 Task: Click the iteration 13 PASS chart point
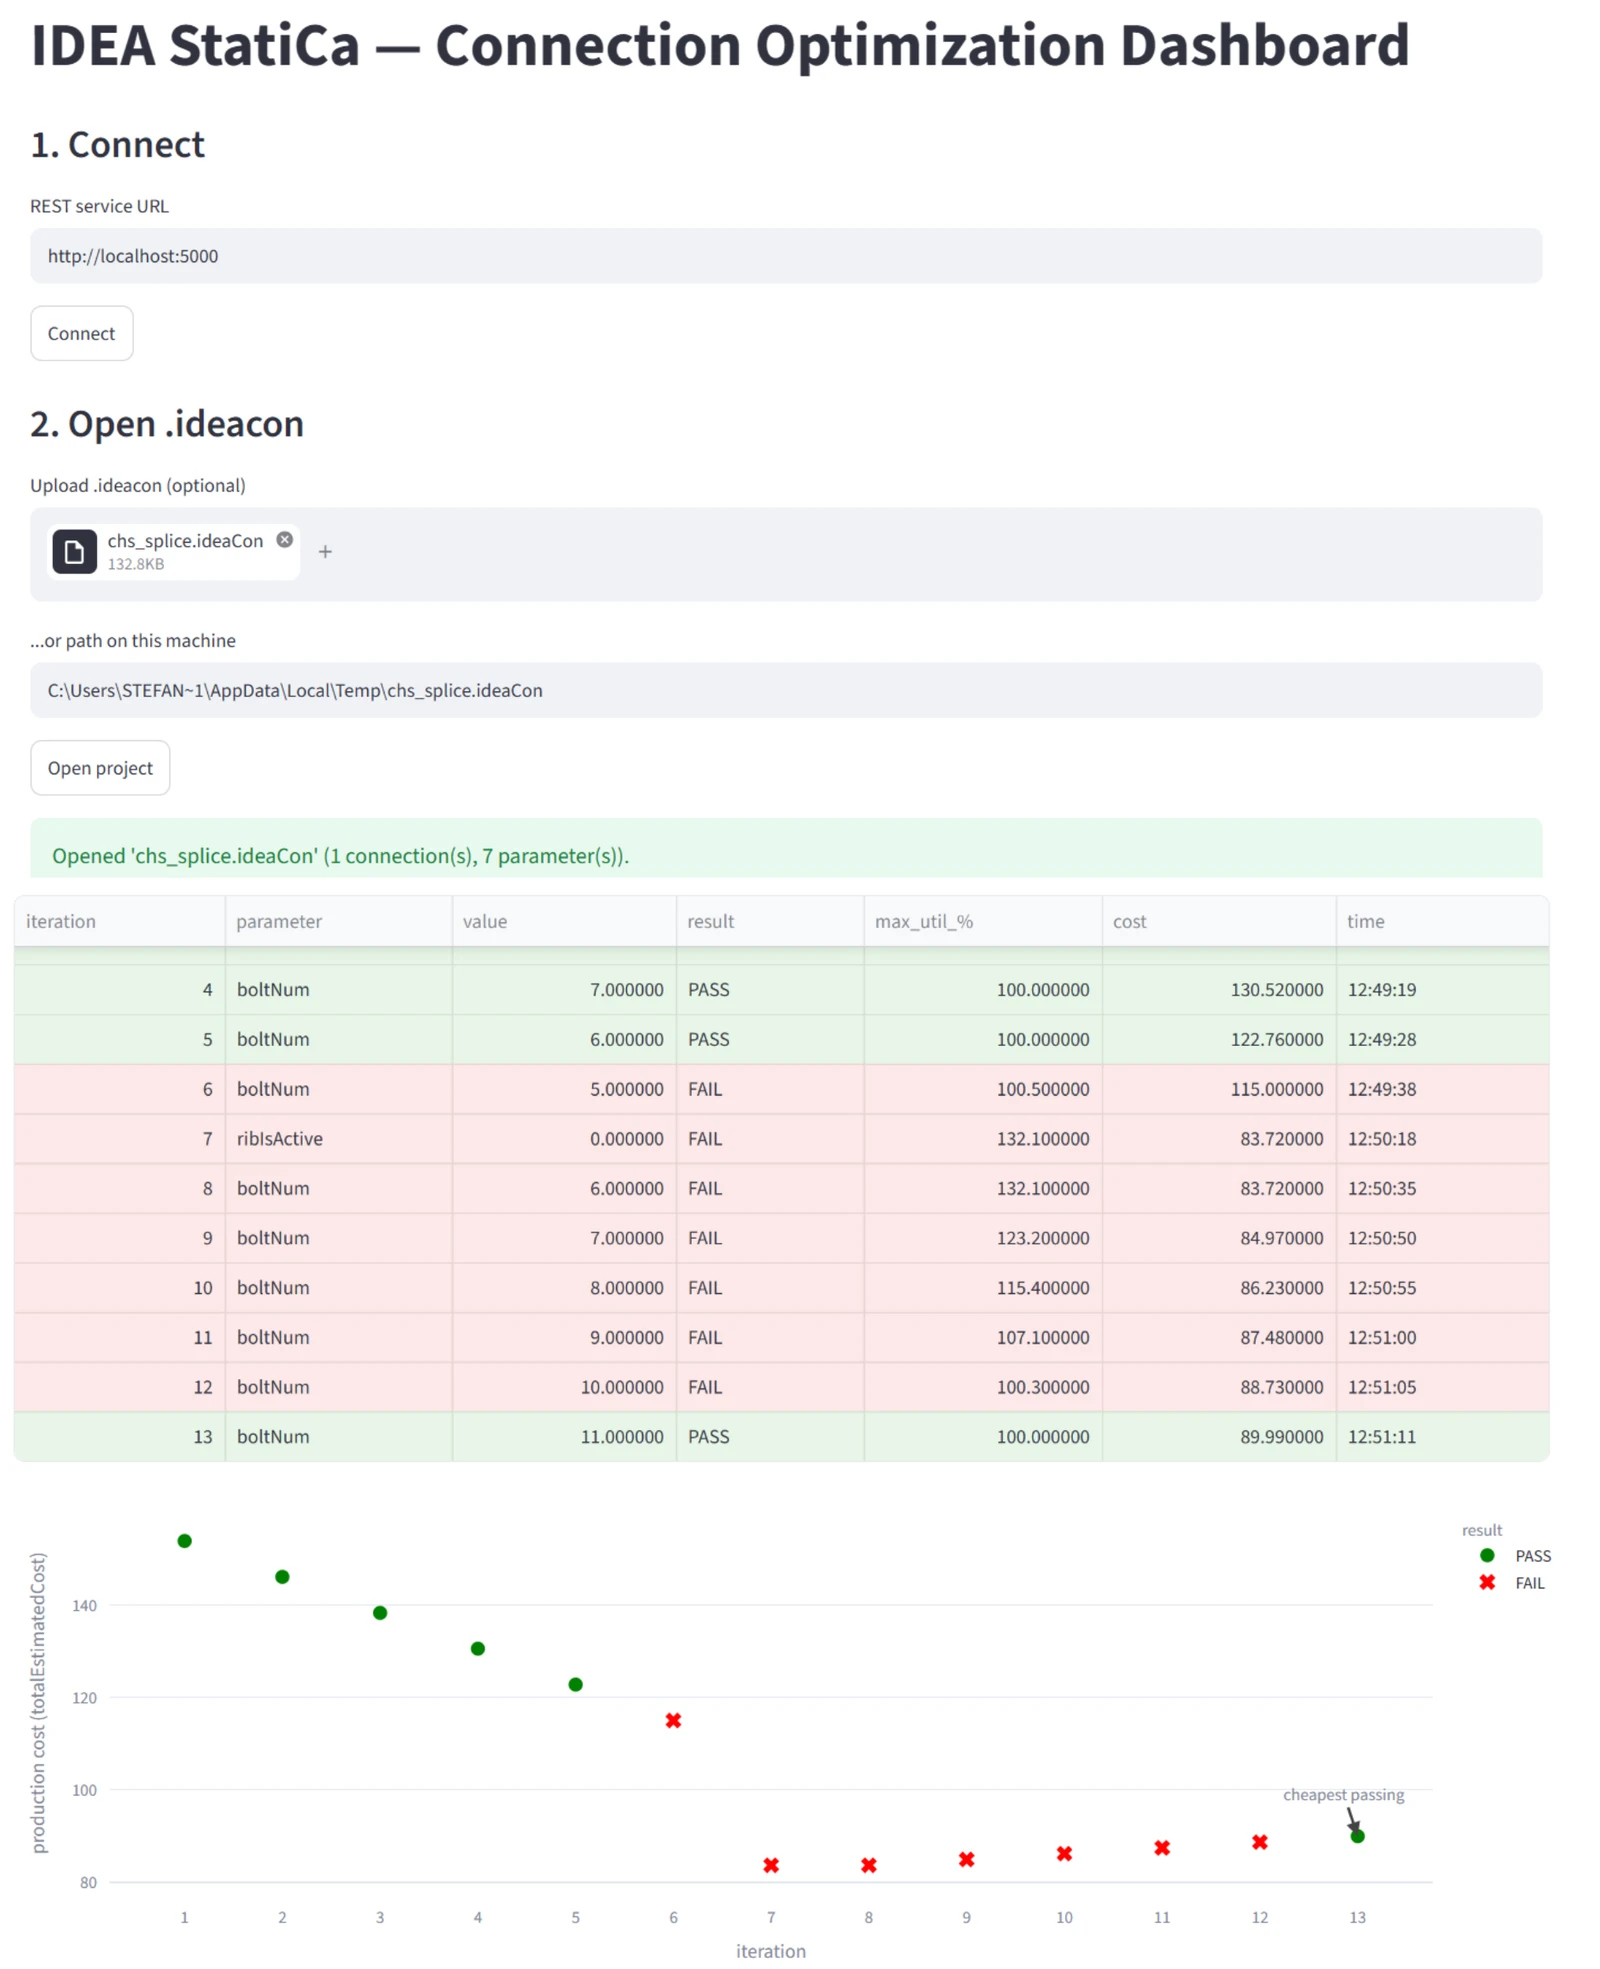coord(1357,1836)
